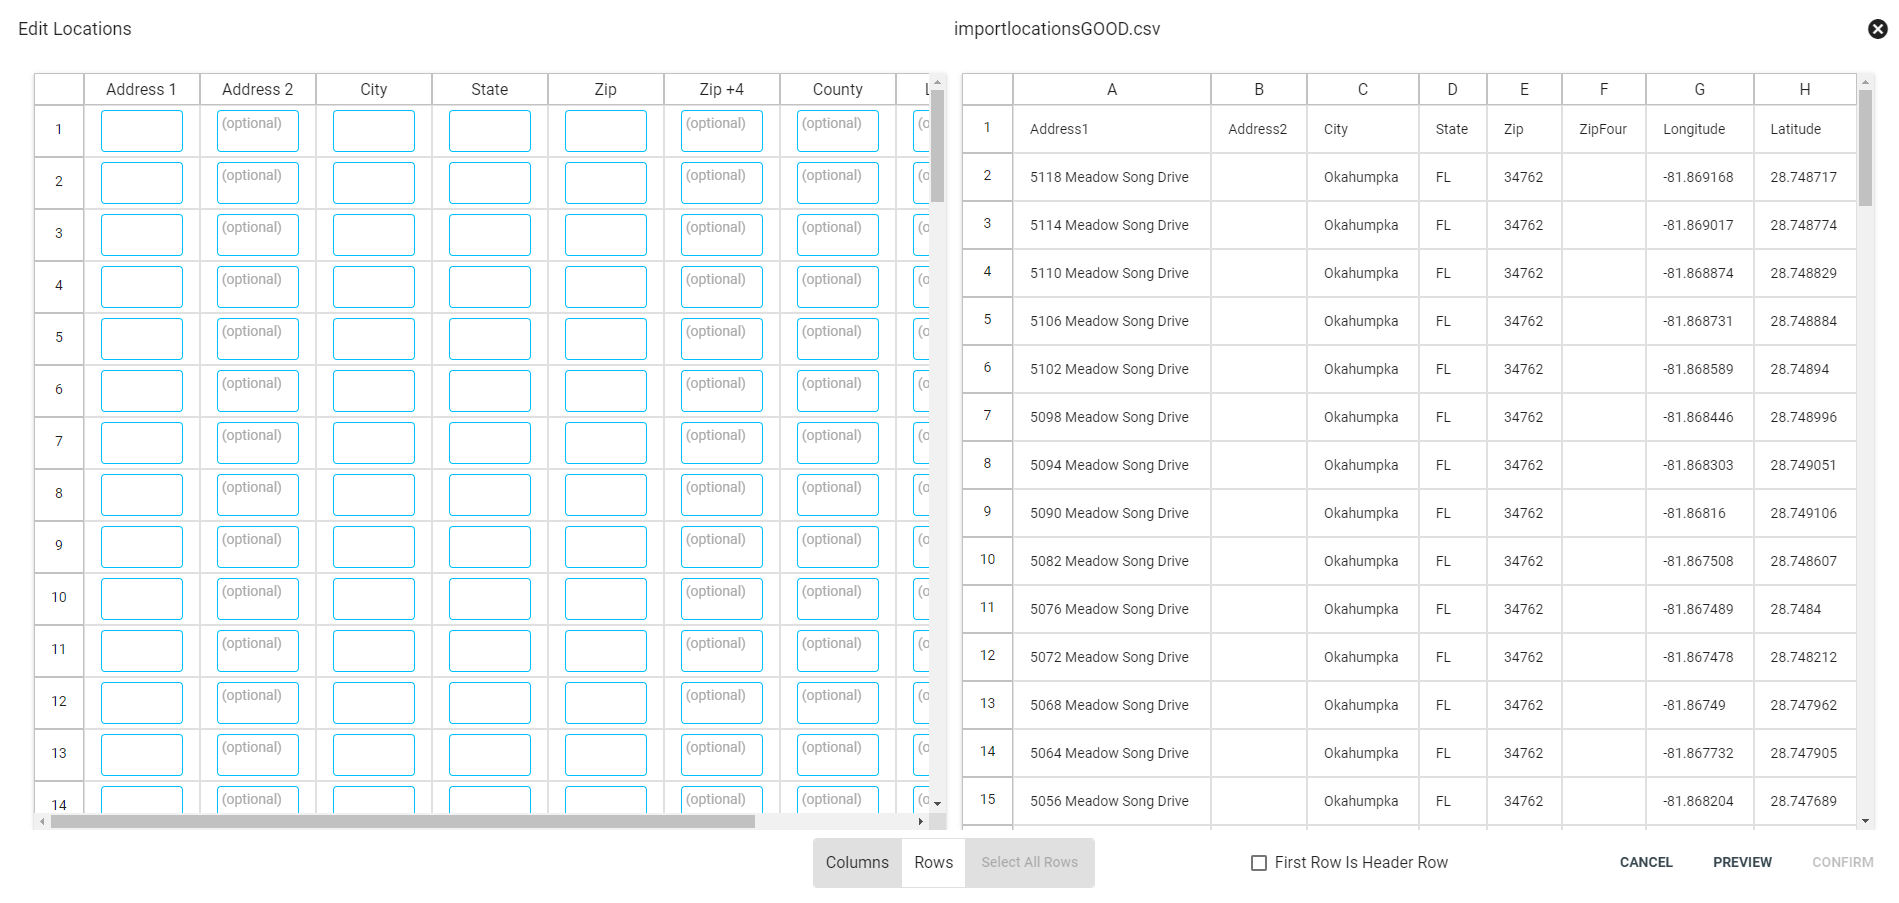The image size is (1899, 903).
Task: Click CSV preview vertical scrollbar thumb
Action: [1865, 148]
